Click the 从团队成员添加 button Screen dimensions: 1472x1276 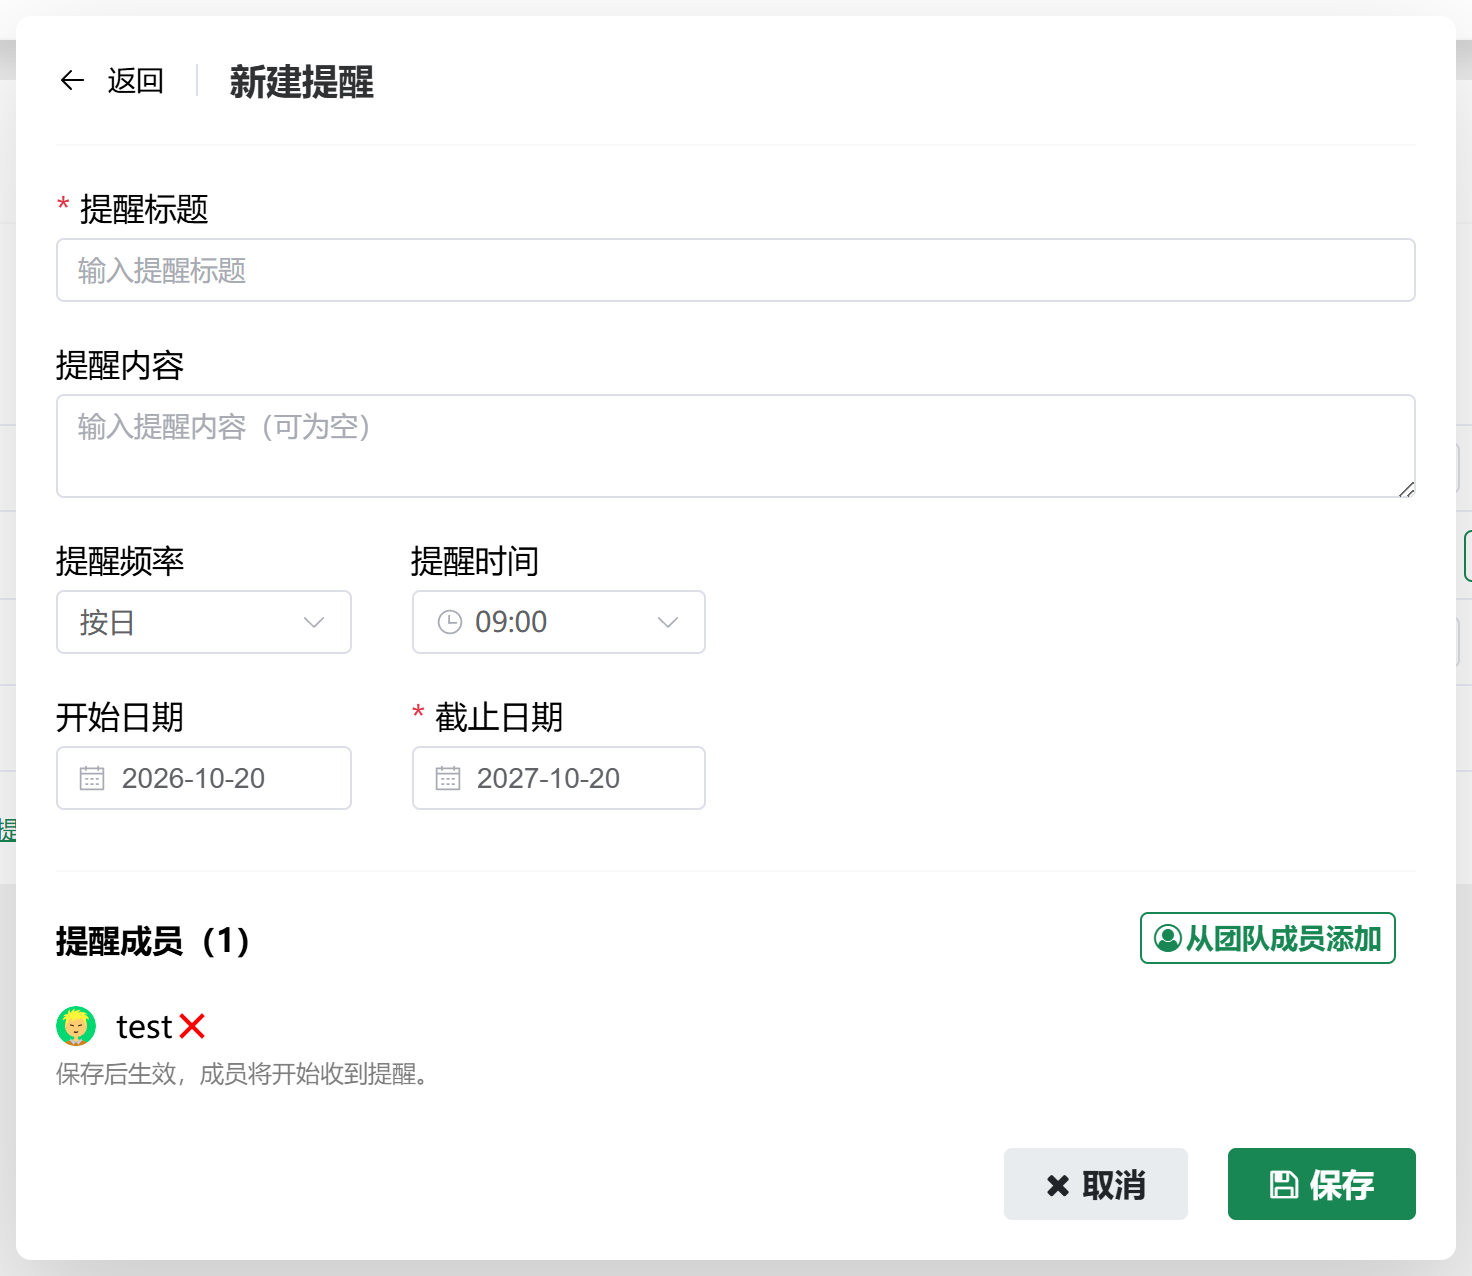click(x=1267, y=938)
